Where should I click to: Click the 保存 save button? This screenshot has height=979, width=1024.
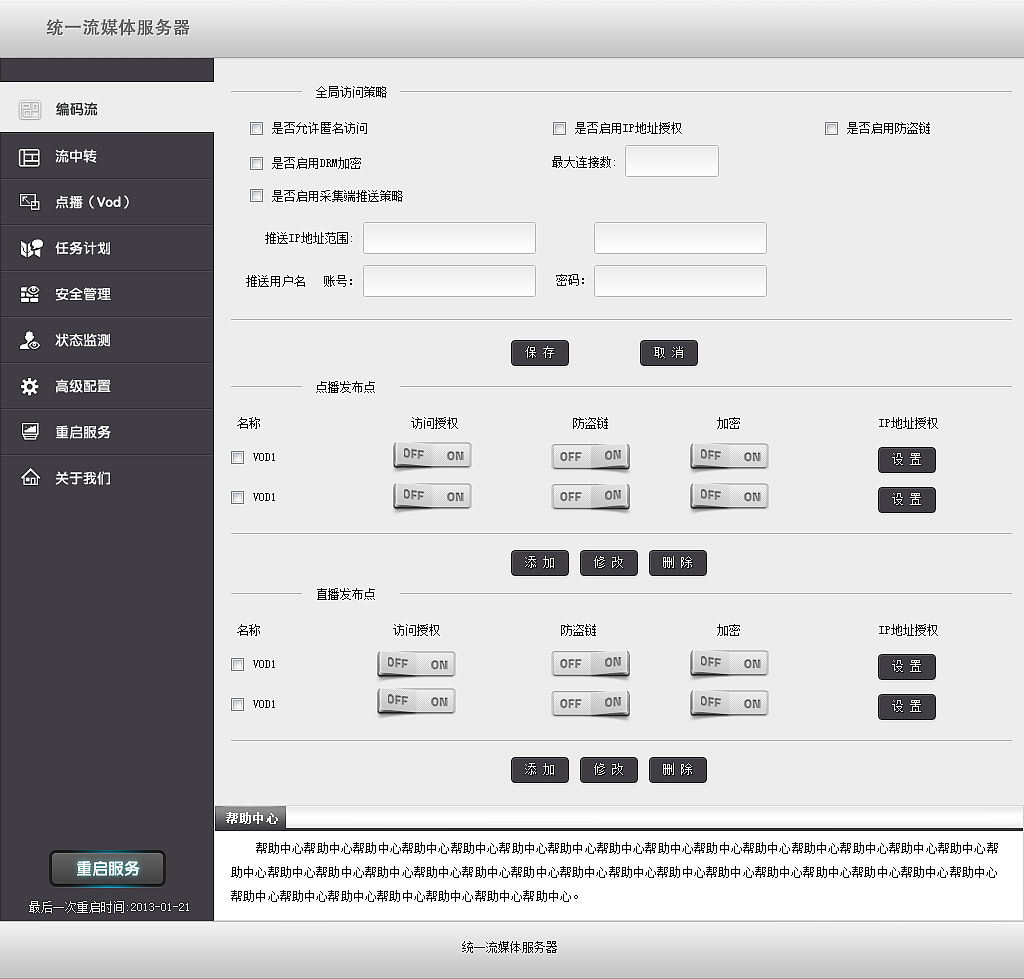click(x=539, y=352)
